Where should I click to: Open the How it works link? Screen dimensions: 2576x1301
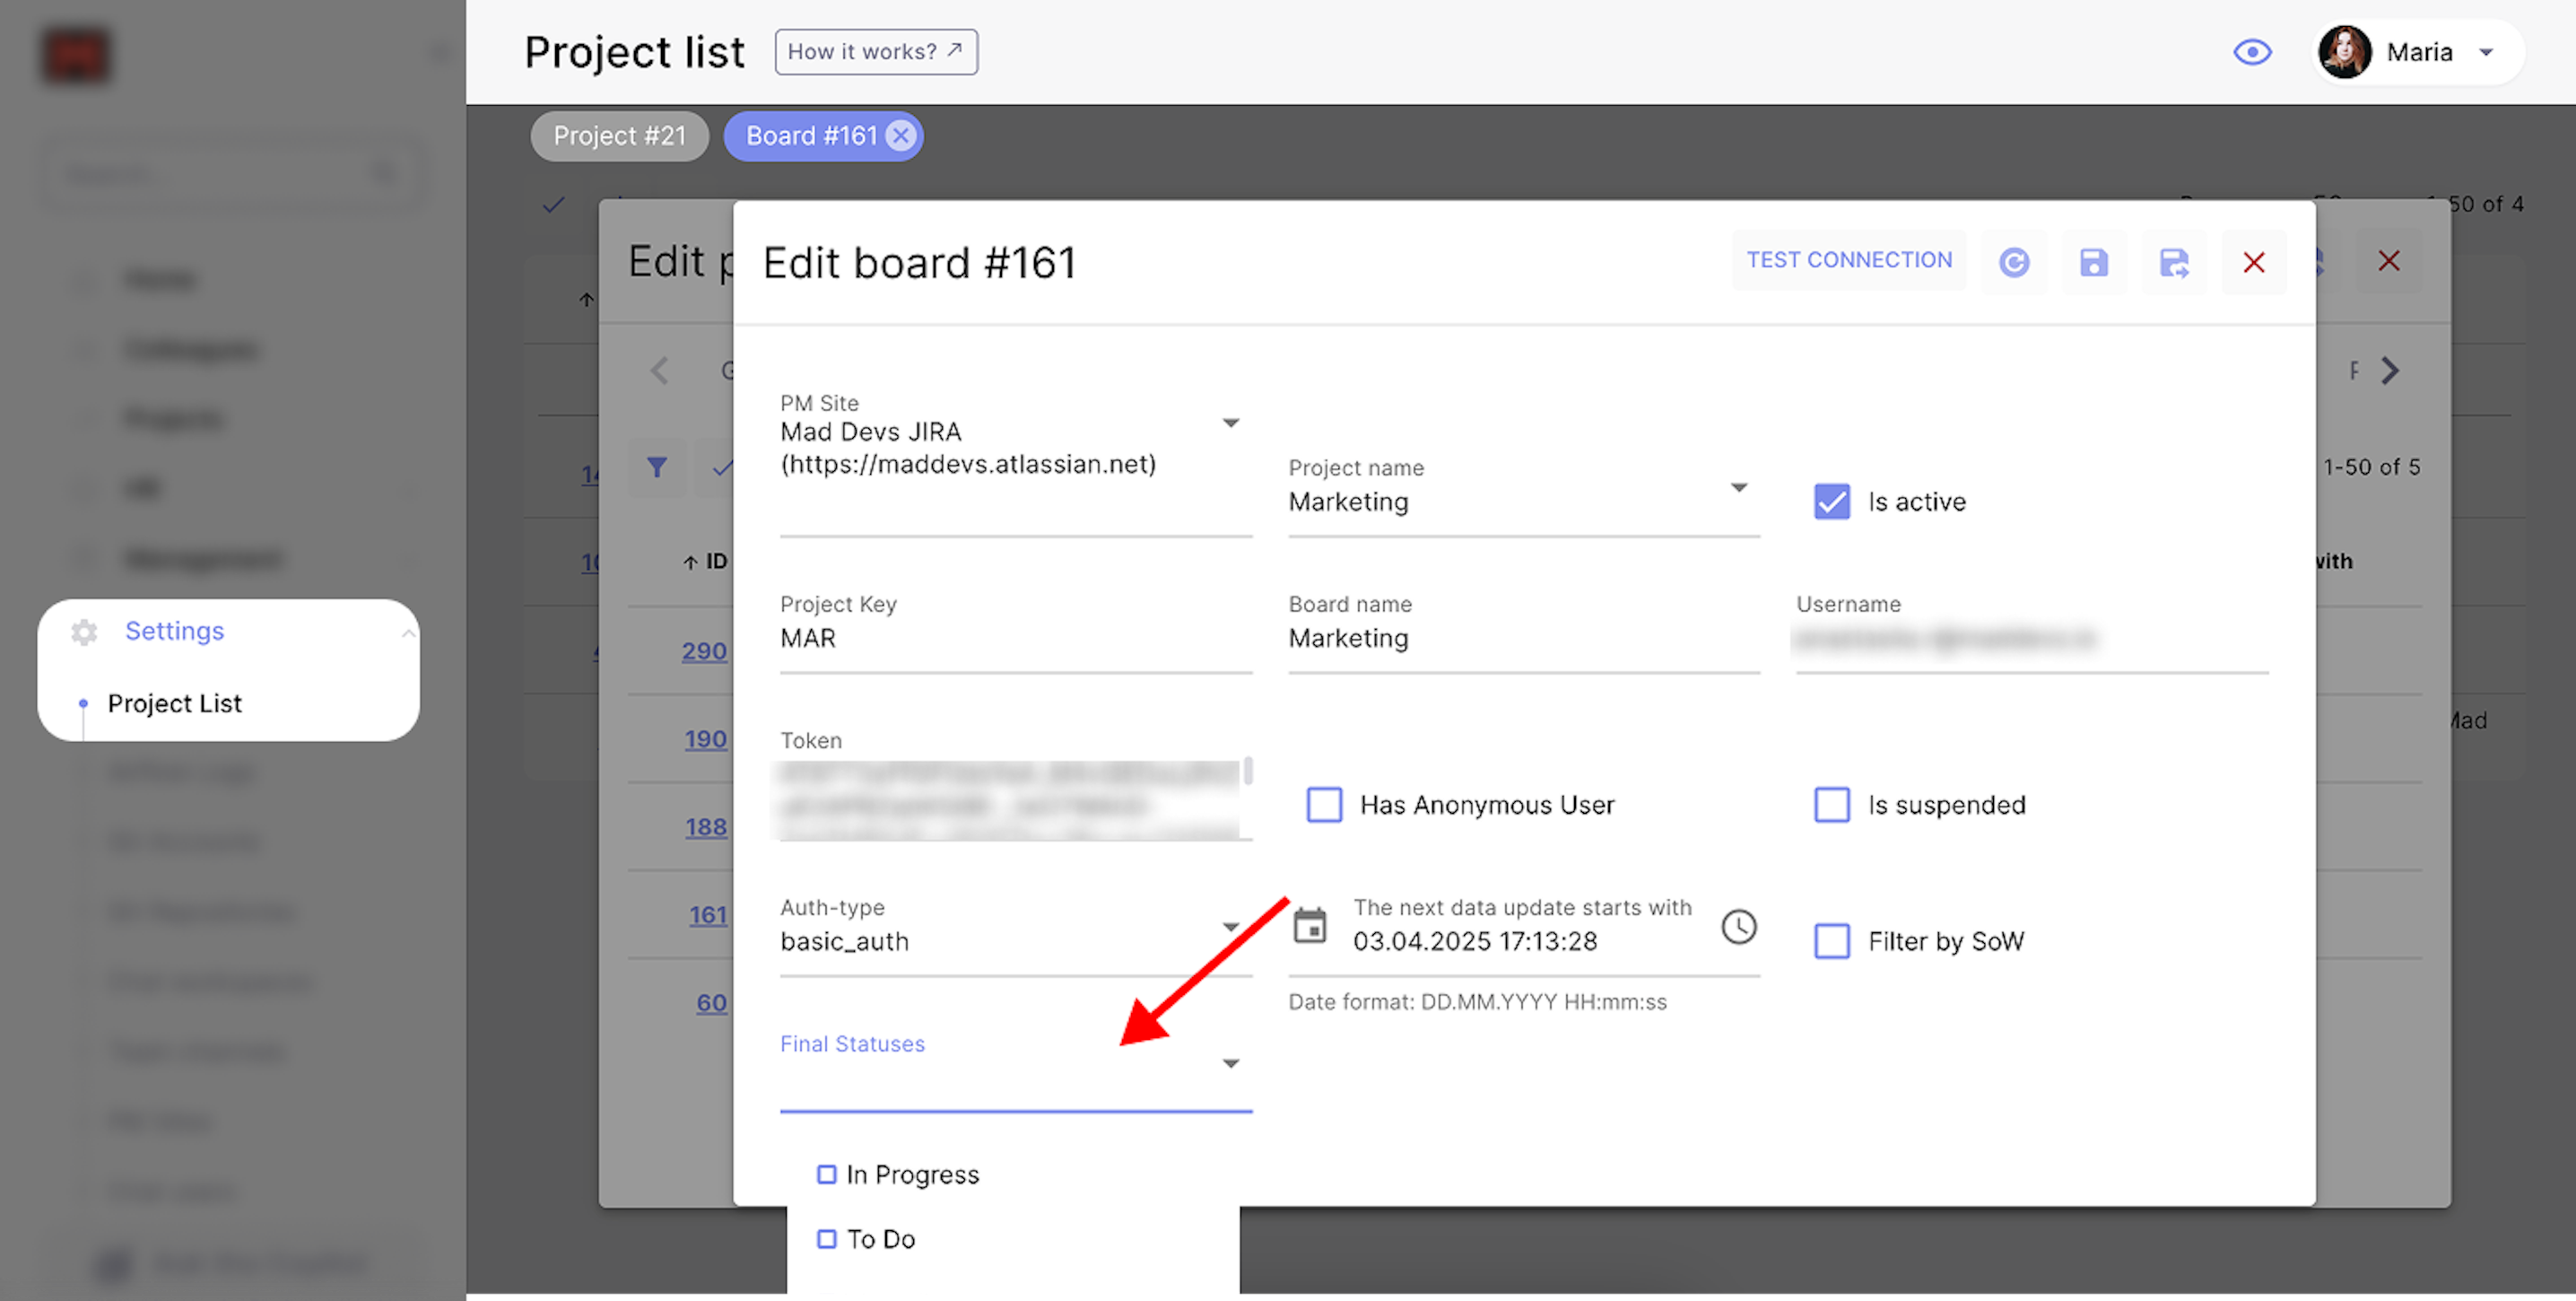875,52
